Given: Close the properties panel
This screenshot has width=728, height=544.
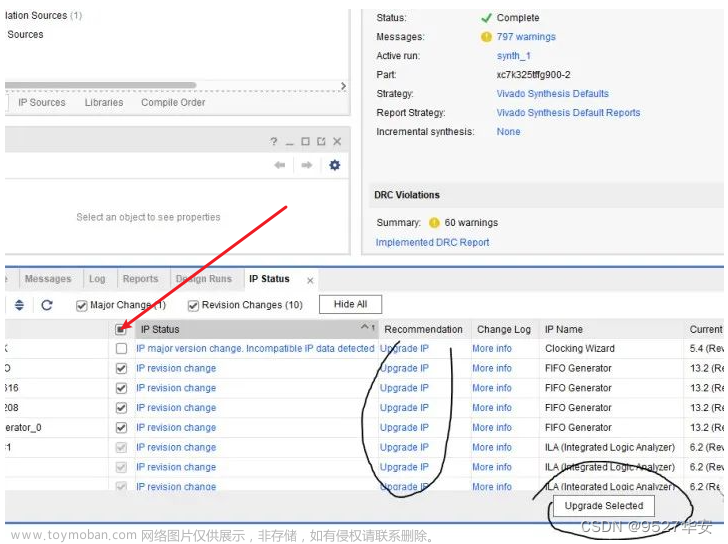Looking at the screenshot, I should click(x=337, y=141).
